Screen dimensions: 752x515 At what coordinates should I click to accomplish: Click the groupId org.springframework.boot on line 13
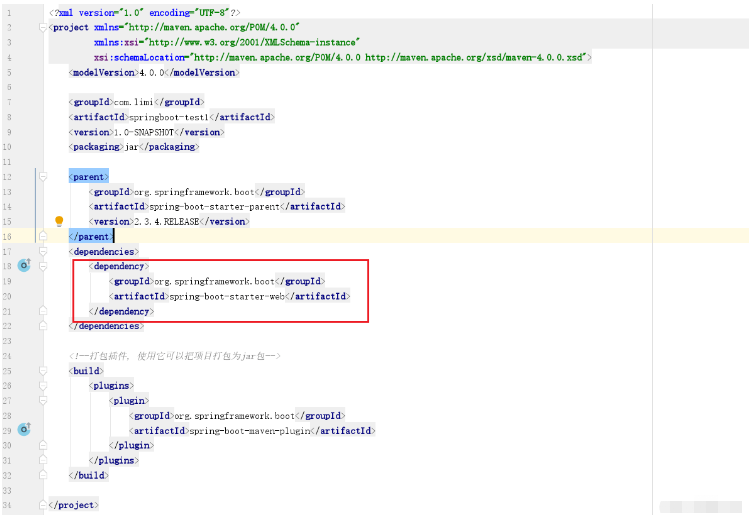pos(194,192)
